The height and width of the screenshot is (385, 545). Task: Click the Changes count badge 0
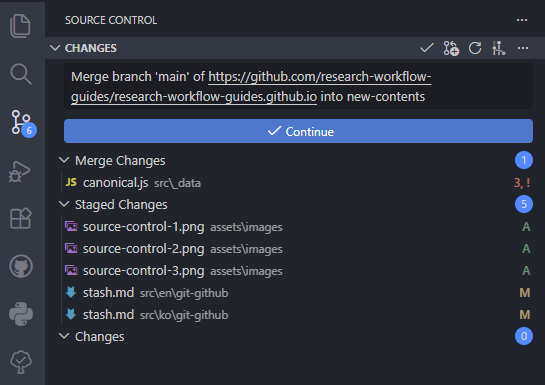pyautogui.click(x=524, y=336)
